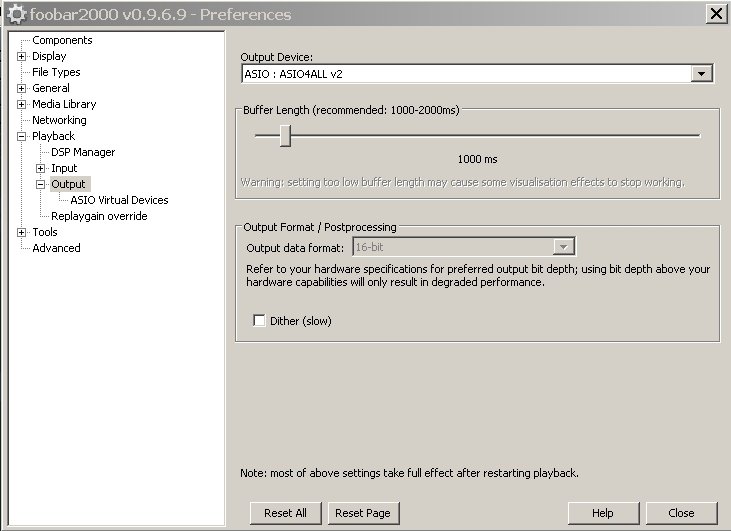
Task: Collapse the Output tree node
Action: pyautogui.click(x=41, y=185)
